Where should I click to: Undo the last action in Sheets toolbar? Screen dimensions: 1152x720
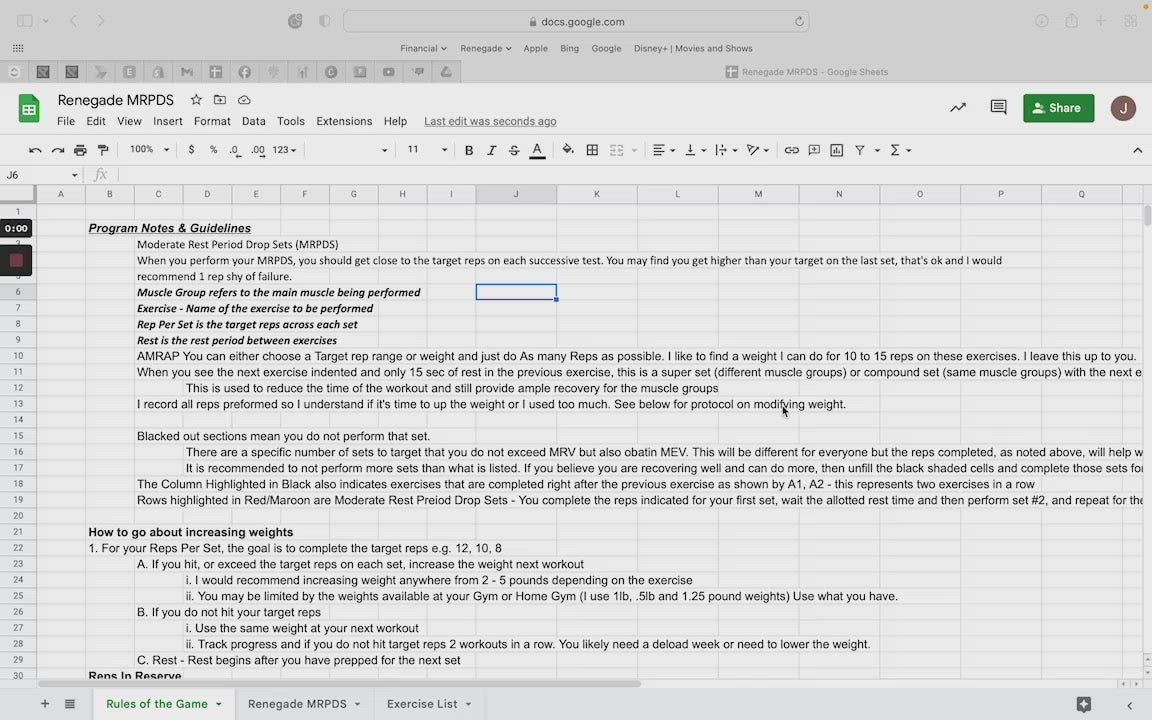tap(35, 150)
